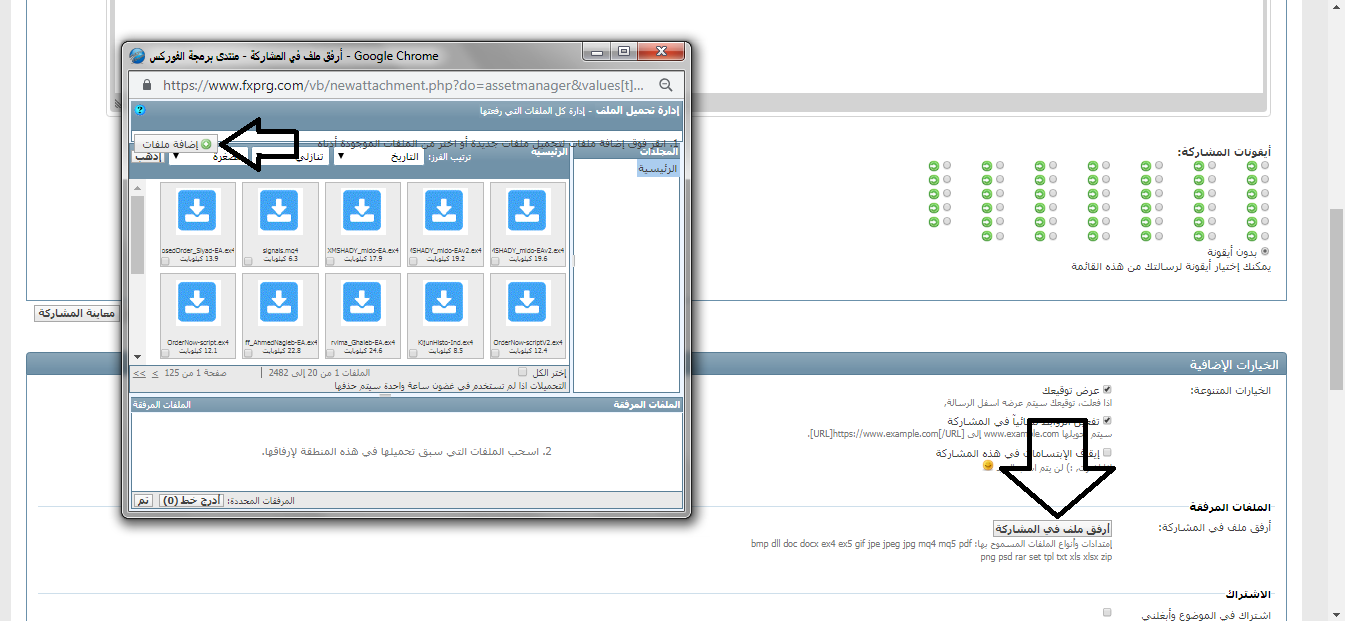1345x621 pixels.
Task: Click the signals.mq4 download icon
Action: [x=279, y=211]
